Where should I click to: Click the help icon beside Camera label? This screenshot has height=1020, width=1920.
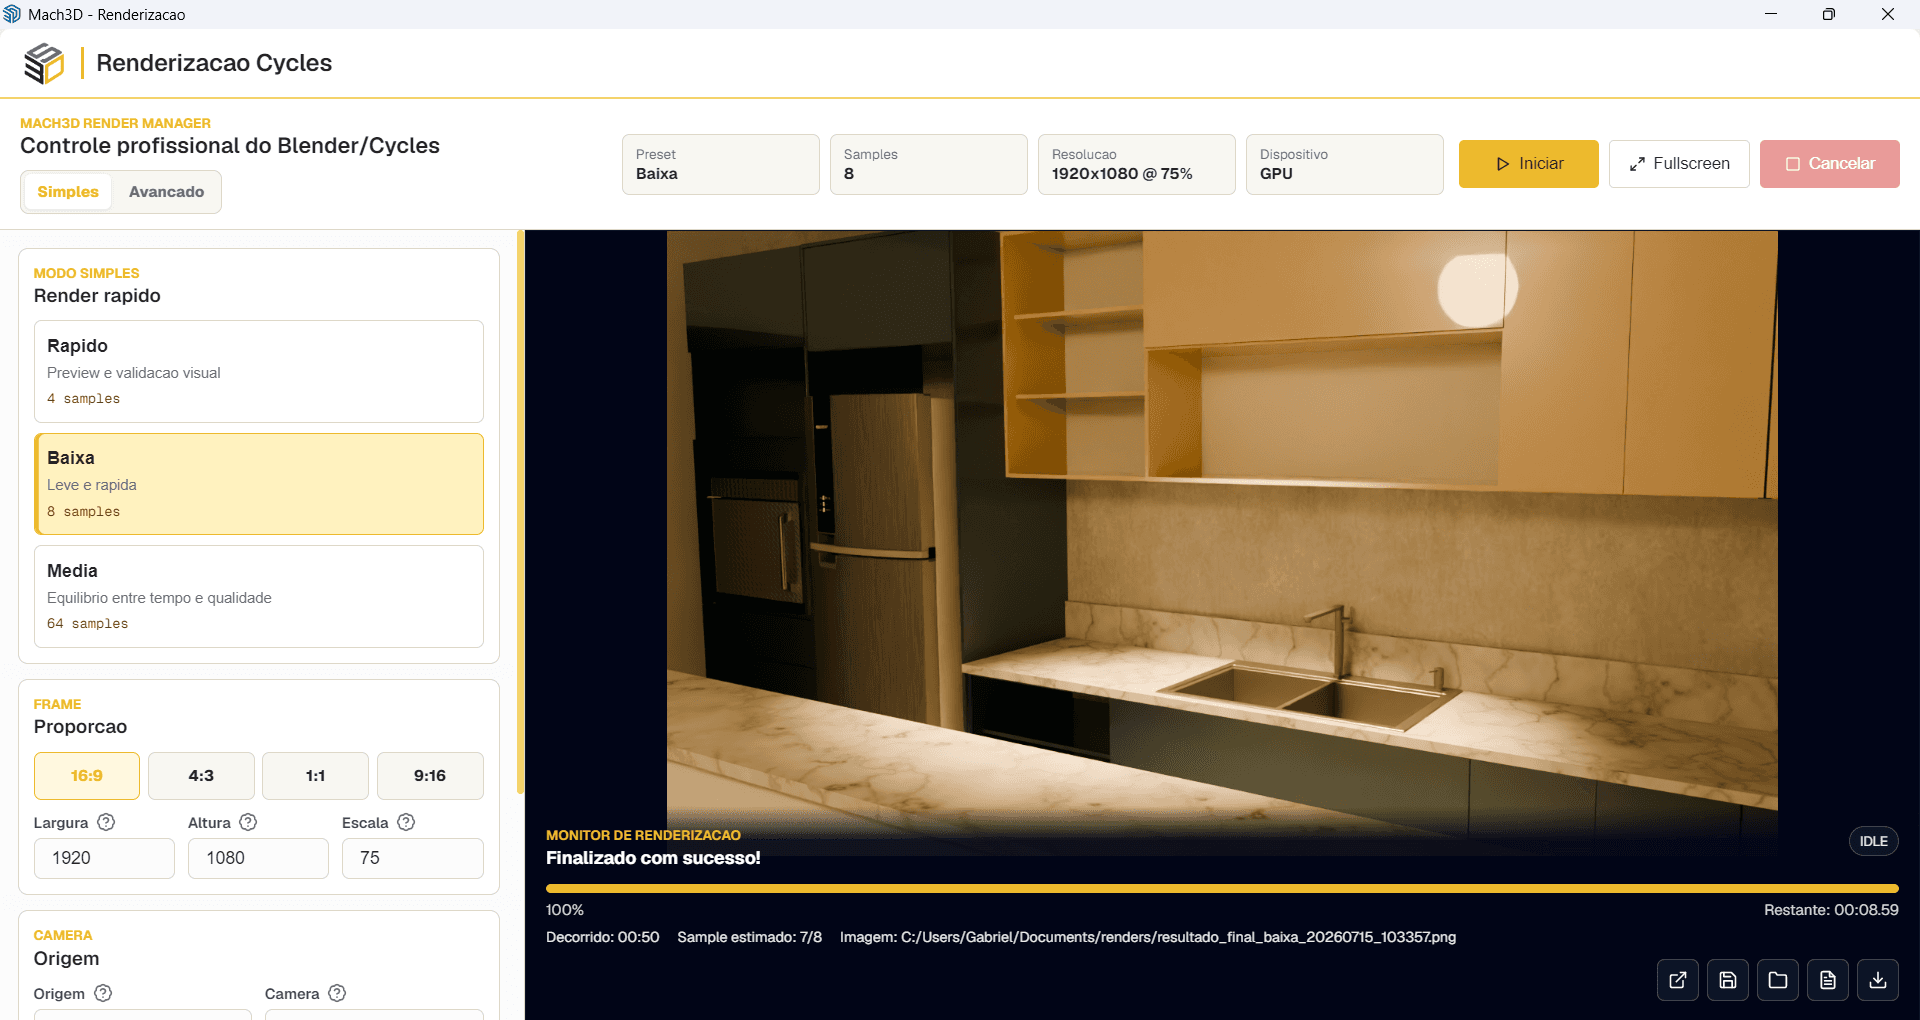point(337,993)
